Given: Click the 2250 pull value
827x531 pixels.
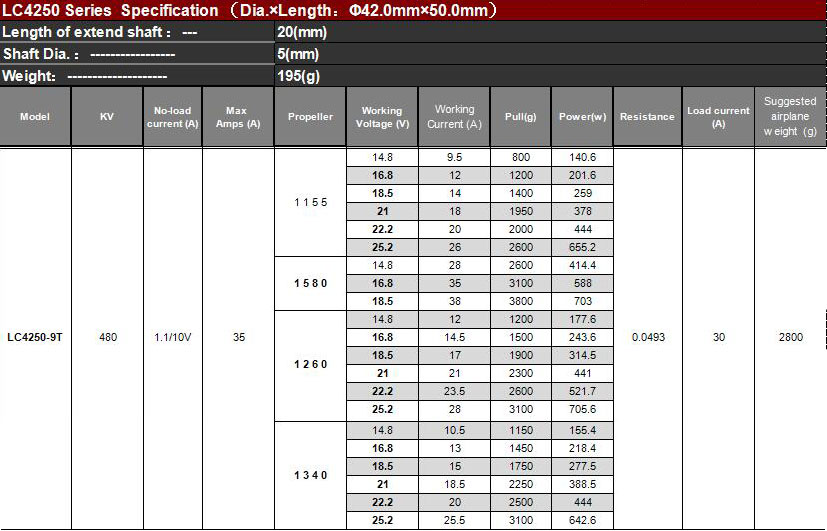Looking at the screenshot, I should point(521,484).
